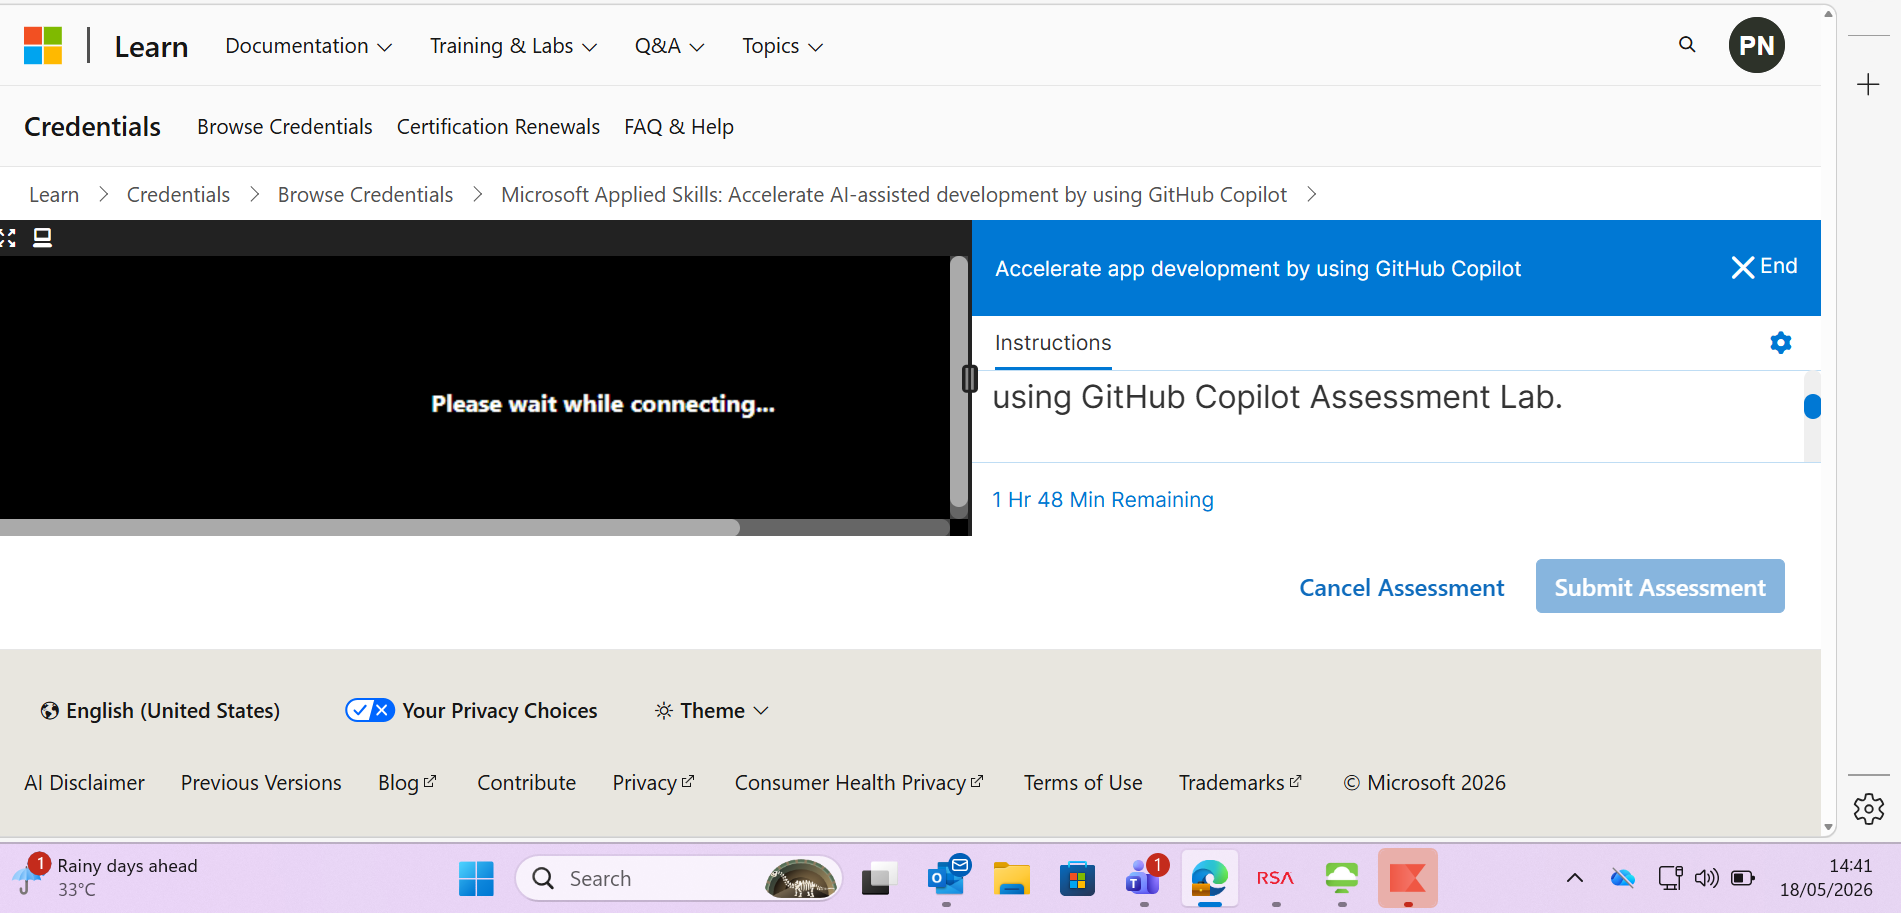Open the weather widget Rainy days ahead
This screenshot has width=1901, height=913.
coord(105,877)
